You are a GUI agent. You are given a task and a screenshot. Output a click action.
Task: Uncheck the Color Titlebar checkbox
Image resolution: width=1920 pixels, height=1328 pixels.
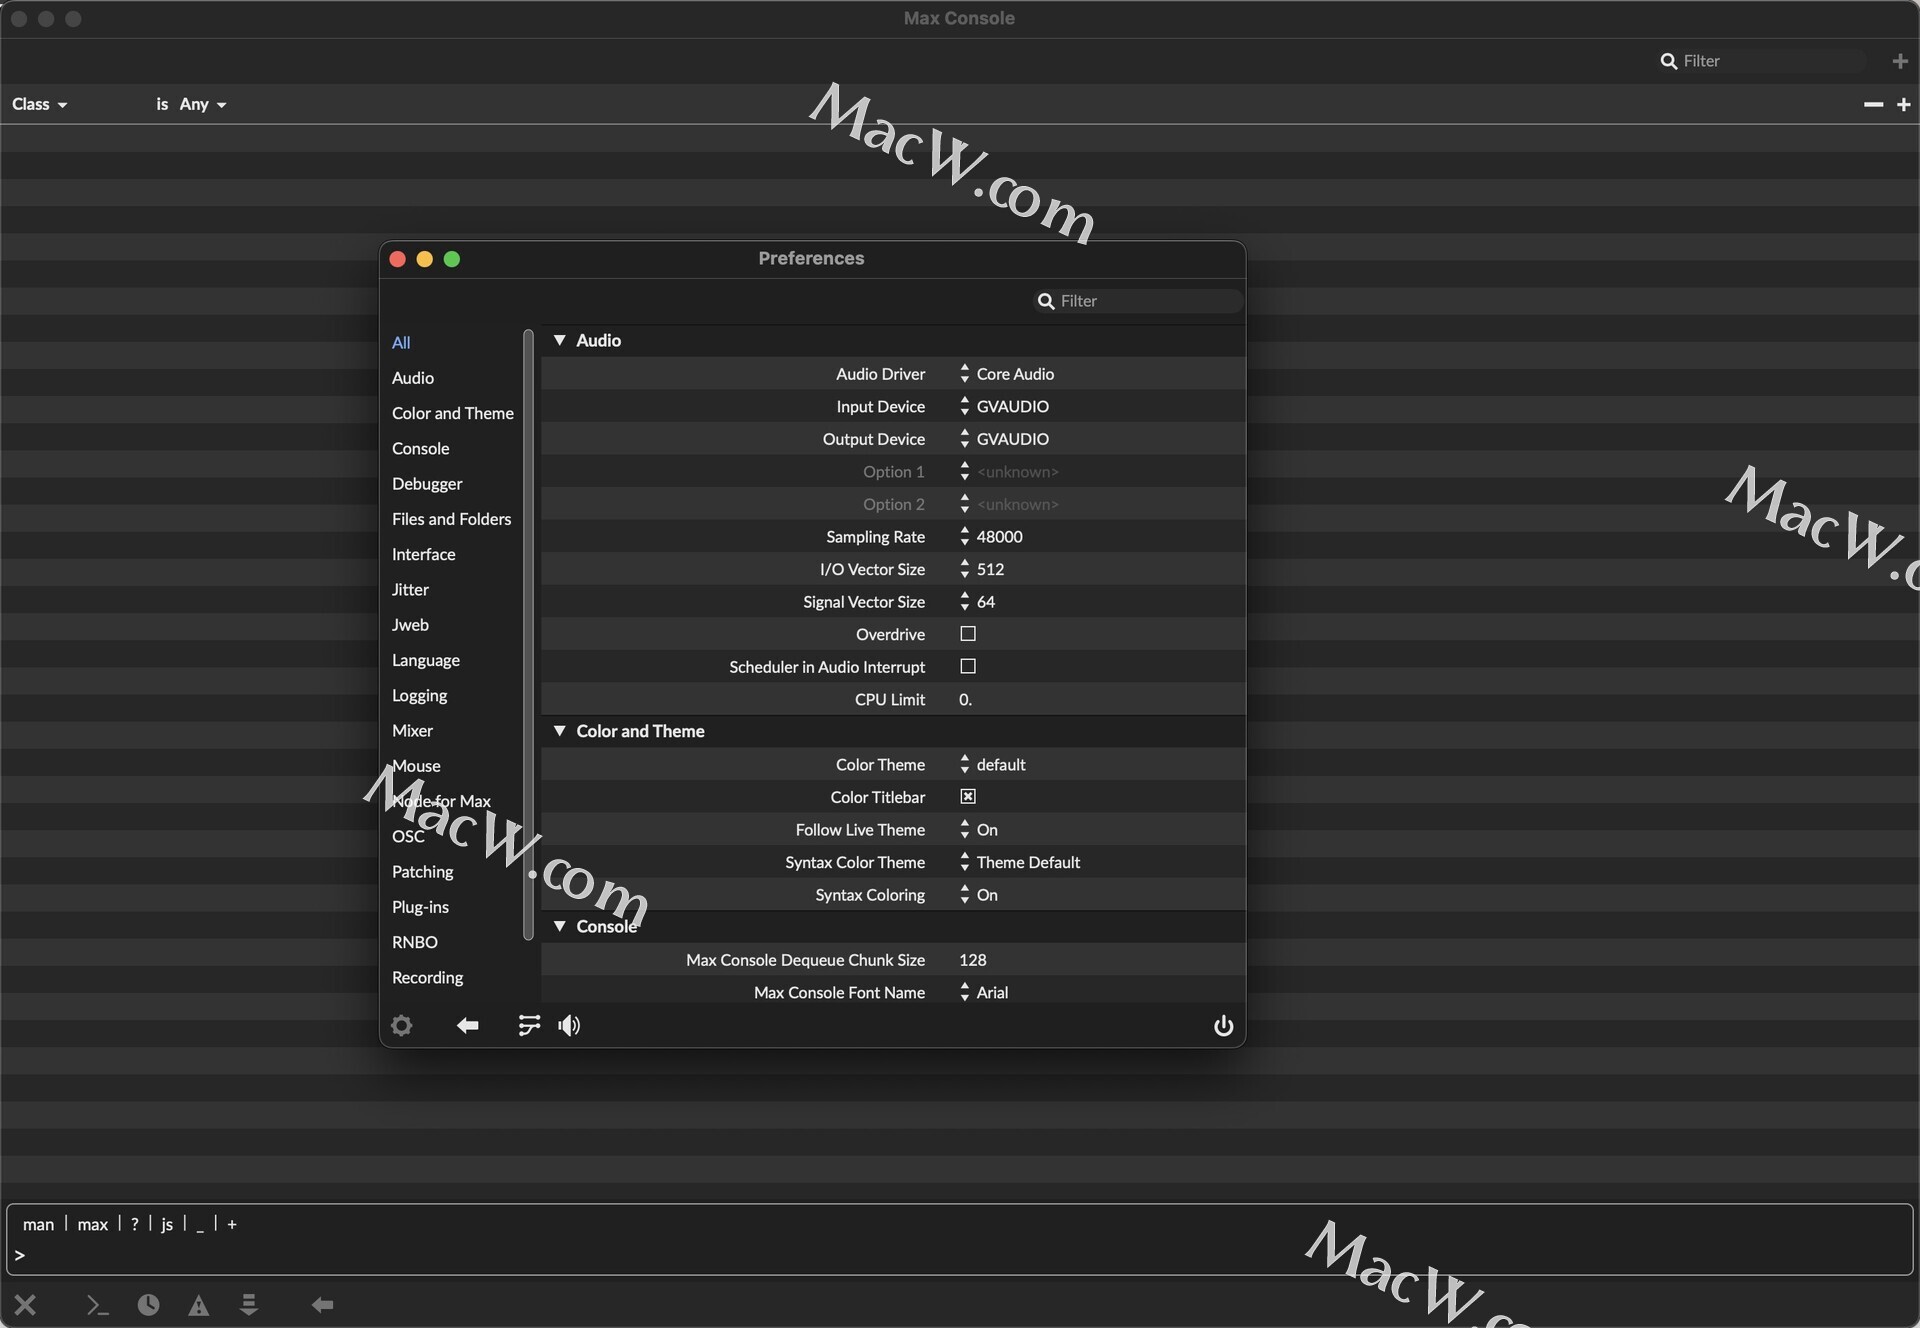point(968,797)
